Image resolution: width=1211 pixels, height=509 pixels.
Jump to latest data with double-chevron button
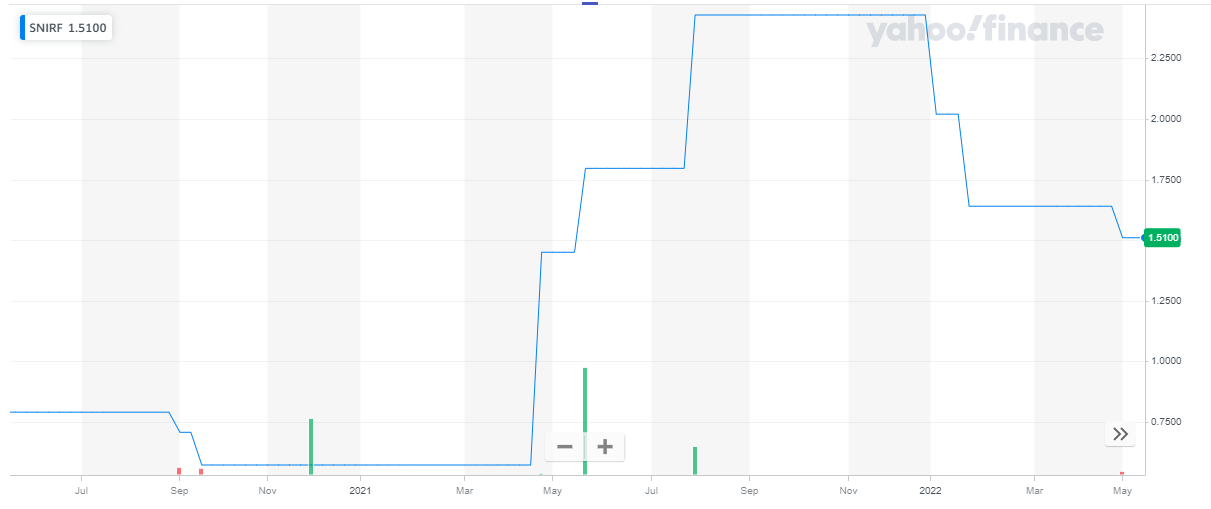click(1120, 434)
